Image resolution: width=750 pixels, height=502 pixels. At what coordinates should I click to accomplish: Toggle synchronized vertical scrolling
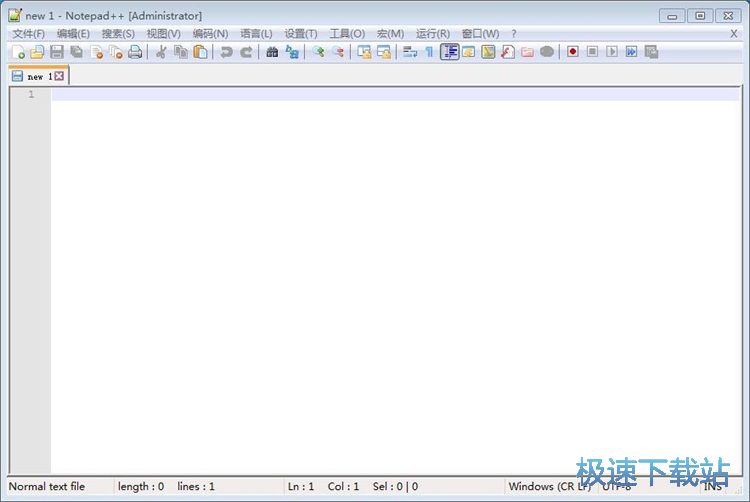(x=364, y=52)
